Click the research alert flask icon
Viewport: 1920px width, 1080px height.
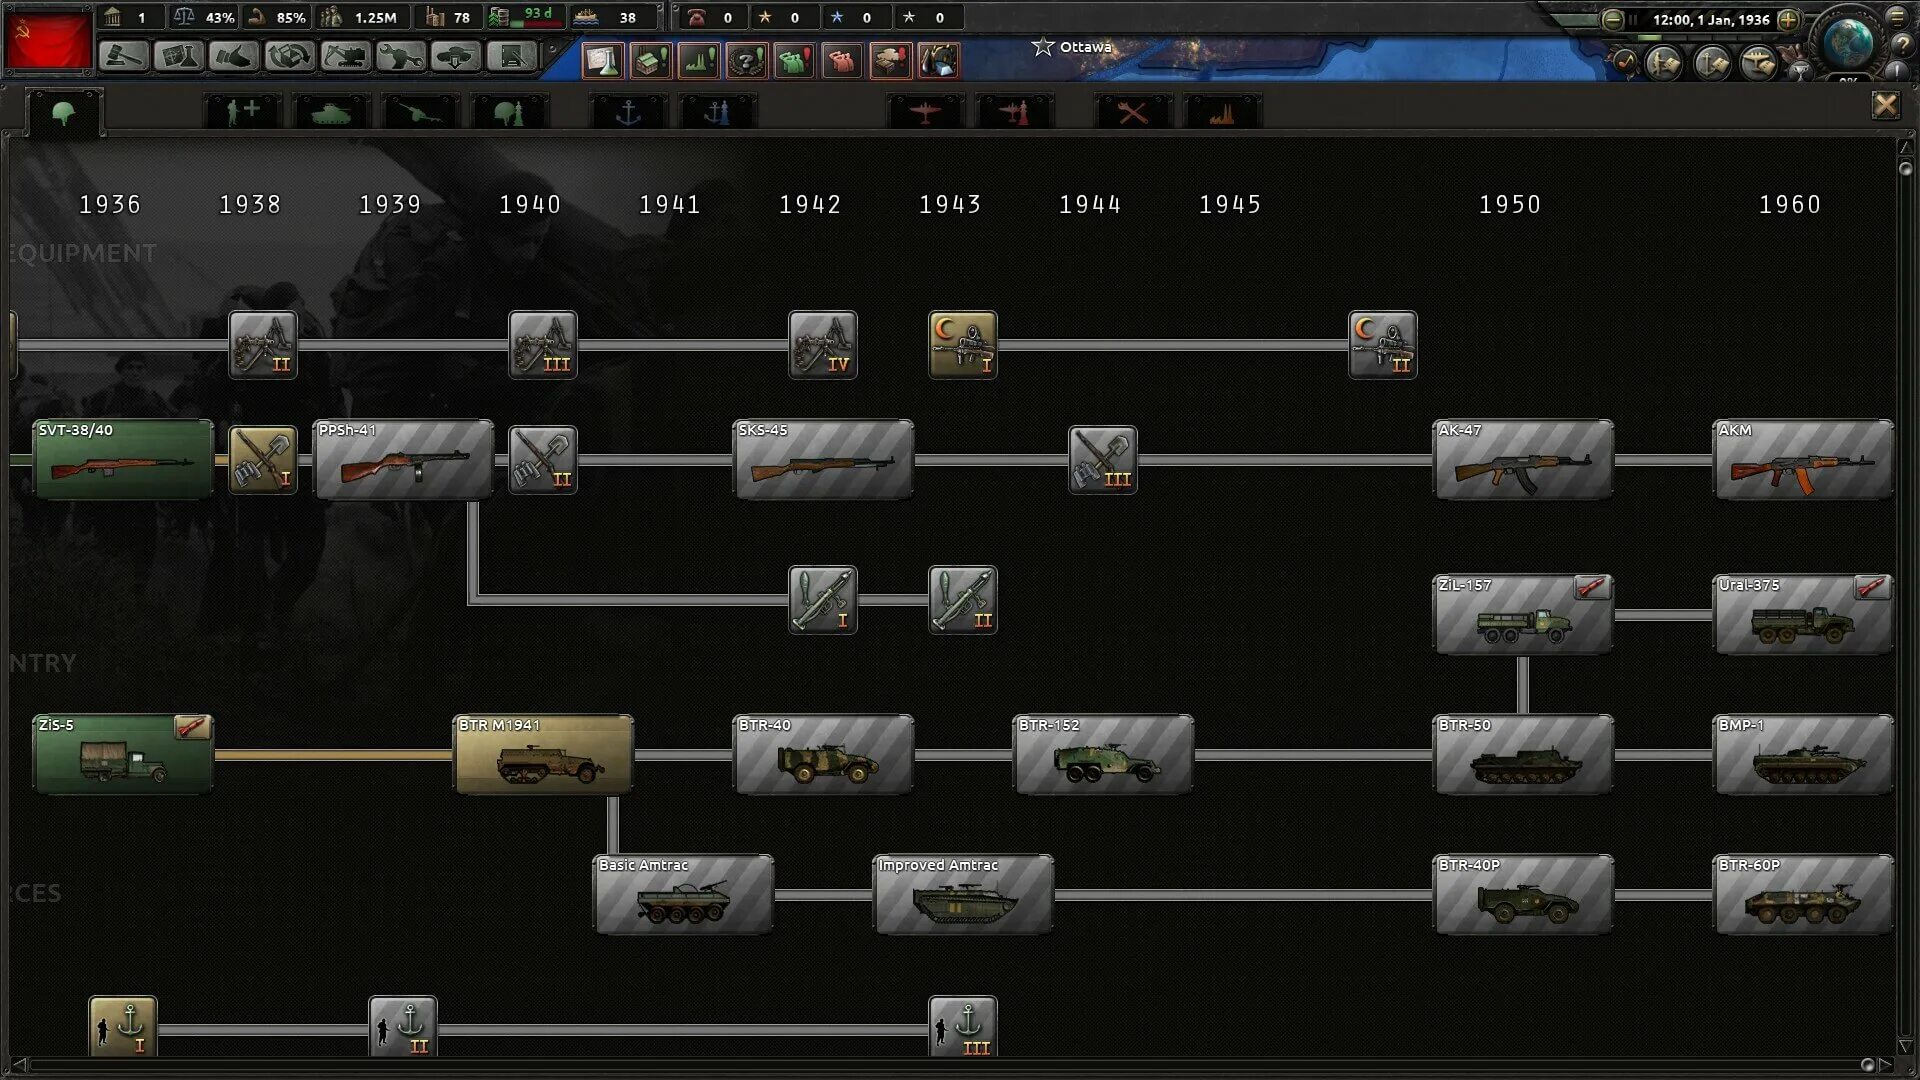coord(603,61)
